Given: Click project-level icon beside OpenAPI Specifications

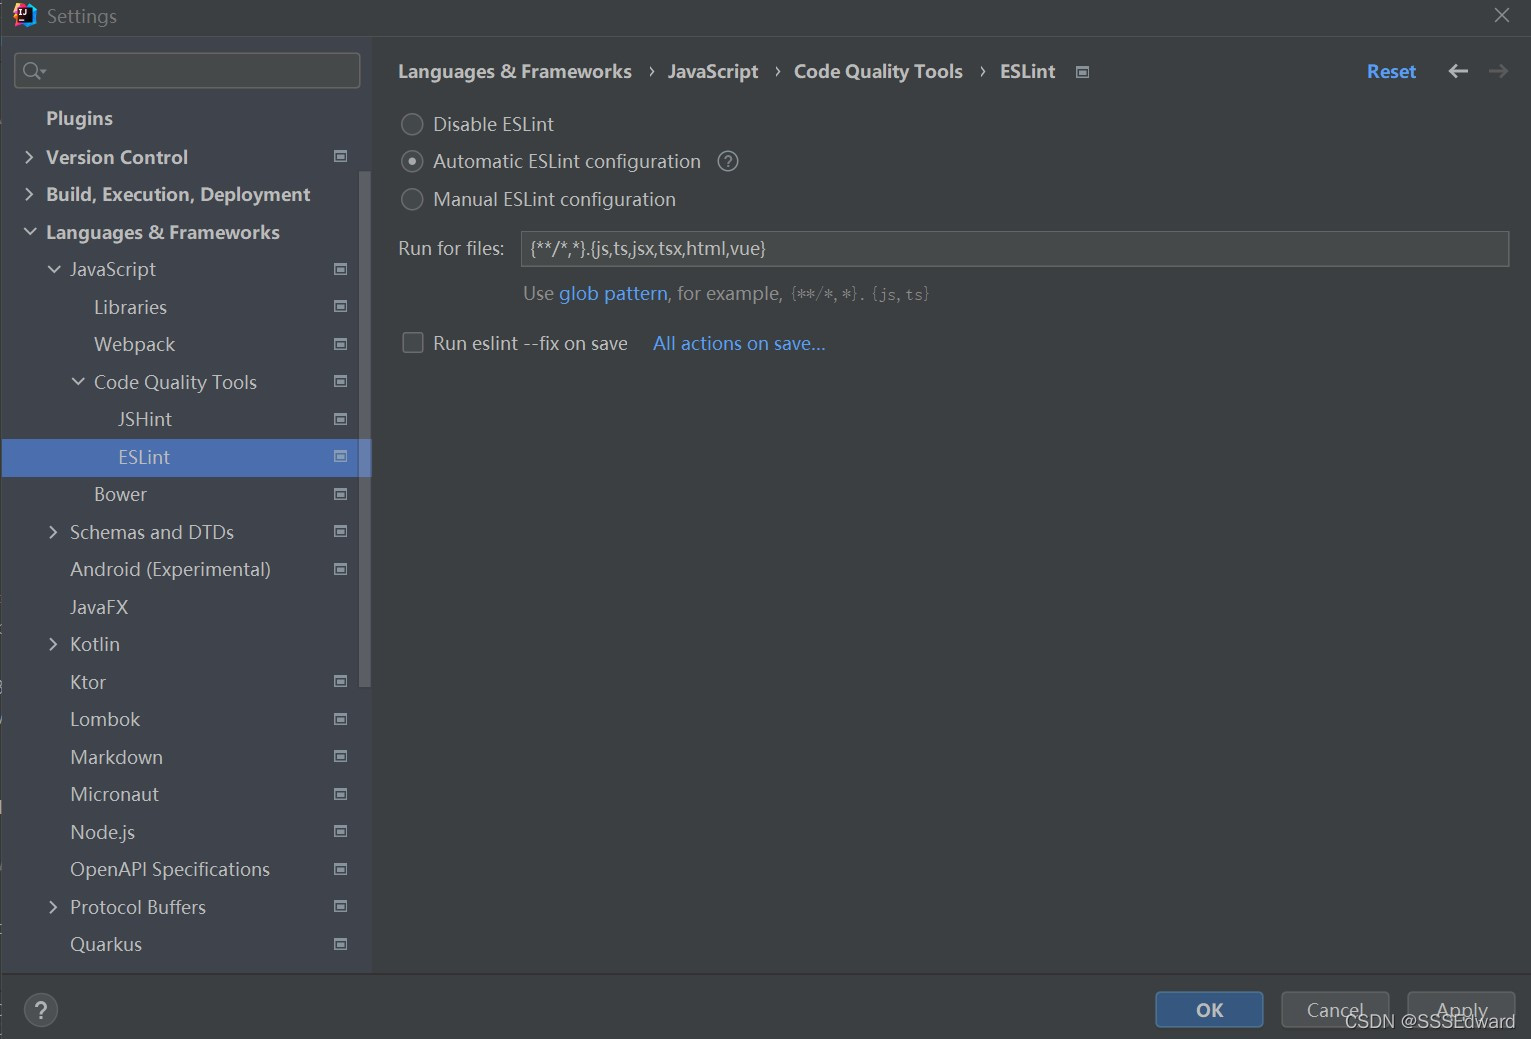Looking at the screenshot, I should coord(340,869).
